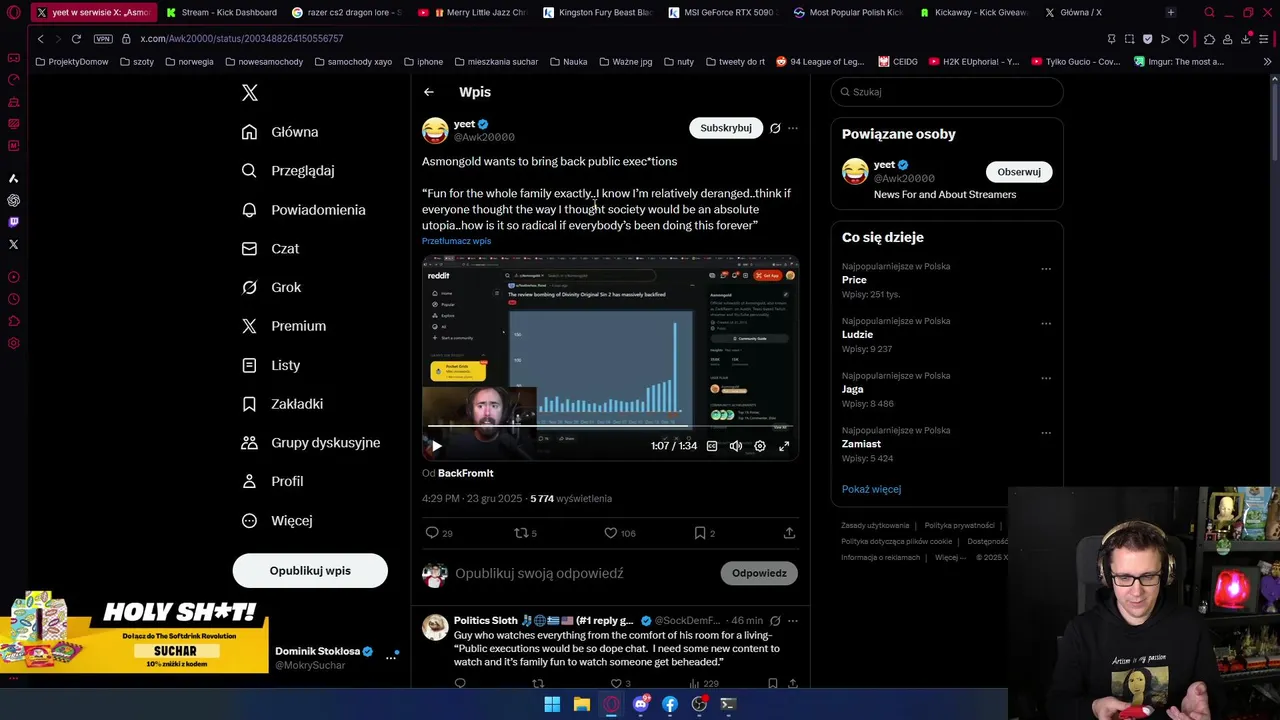Open the Price trending topic
Viewport: 1280px width, 720px height.
(854, 280)
